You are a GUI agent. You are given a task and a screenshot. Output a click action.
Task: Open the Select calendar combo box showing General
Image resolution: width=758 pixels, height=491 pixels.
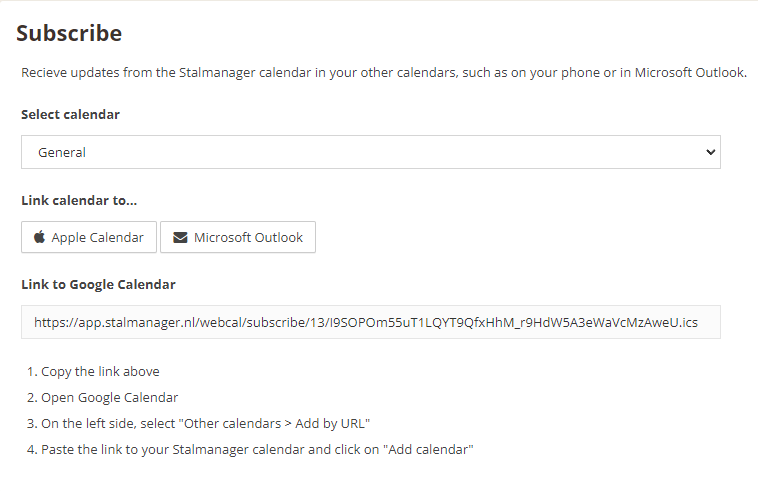pyautogui.click(x=371, y=152)
